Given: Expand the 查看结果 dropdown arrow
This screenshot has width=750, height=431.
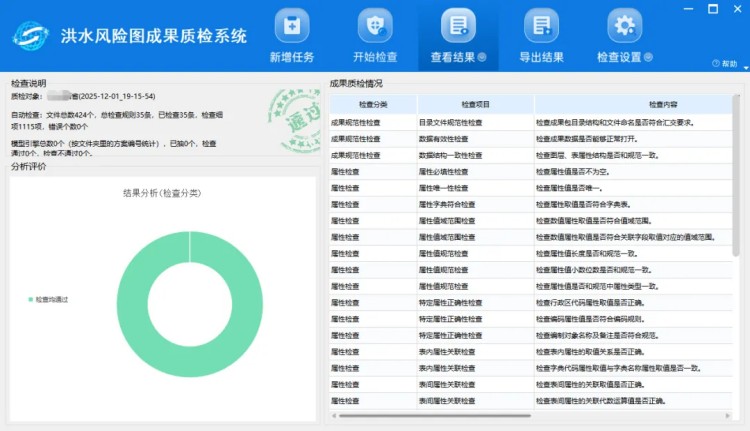Looking at the screenshot, I should coord(482,58).
